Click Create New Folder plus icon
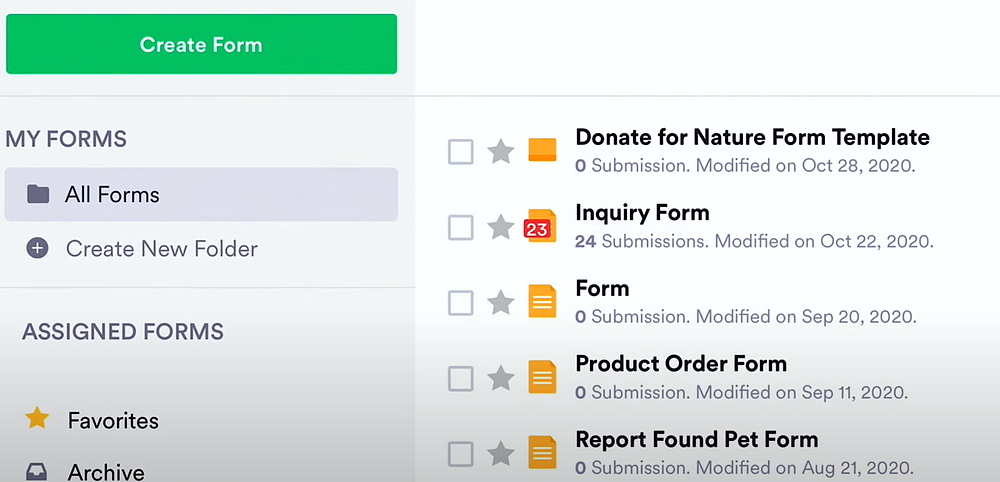This screenshot has height=482, width=1000. [38, 249]
